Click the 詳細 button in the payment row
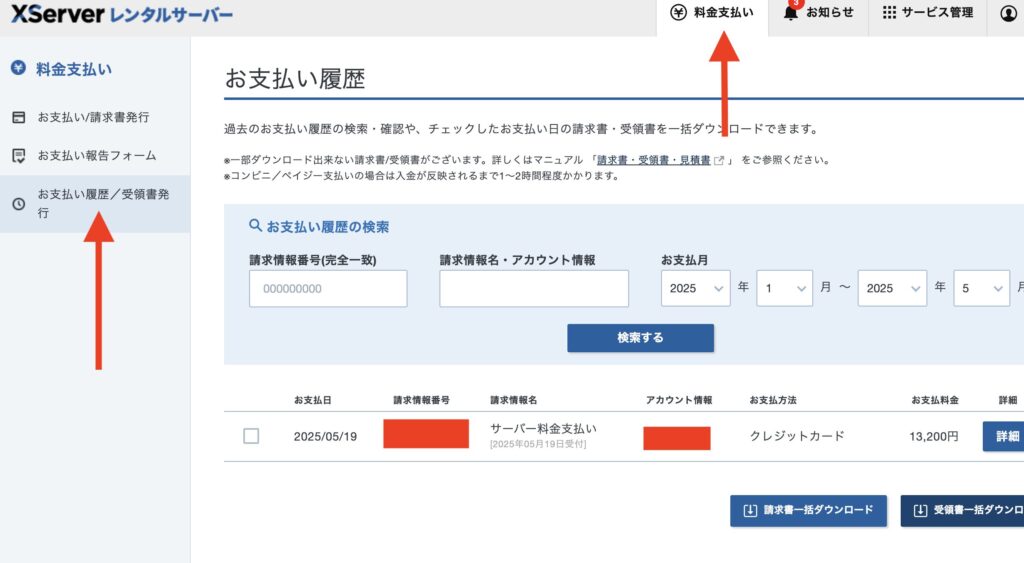Screen dimensions: 1024x563 coord(1006,436)
